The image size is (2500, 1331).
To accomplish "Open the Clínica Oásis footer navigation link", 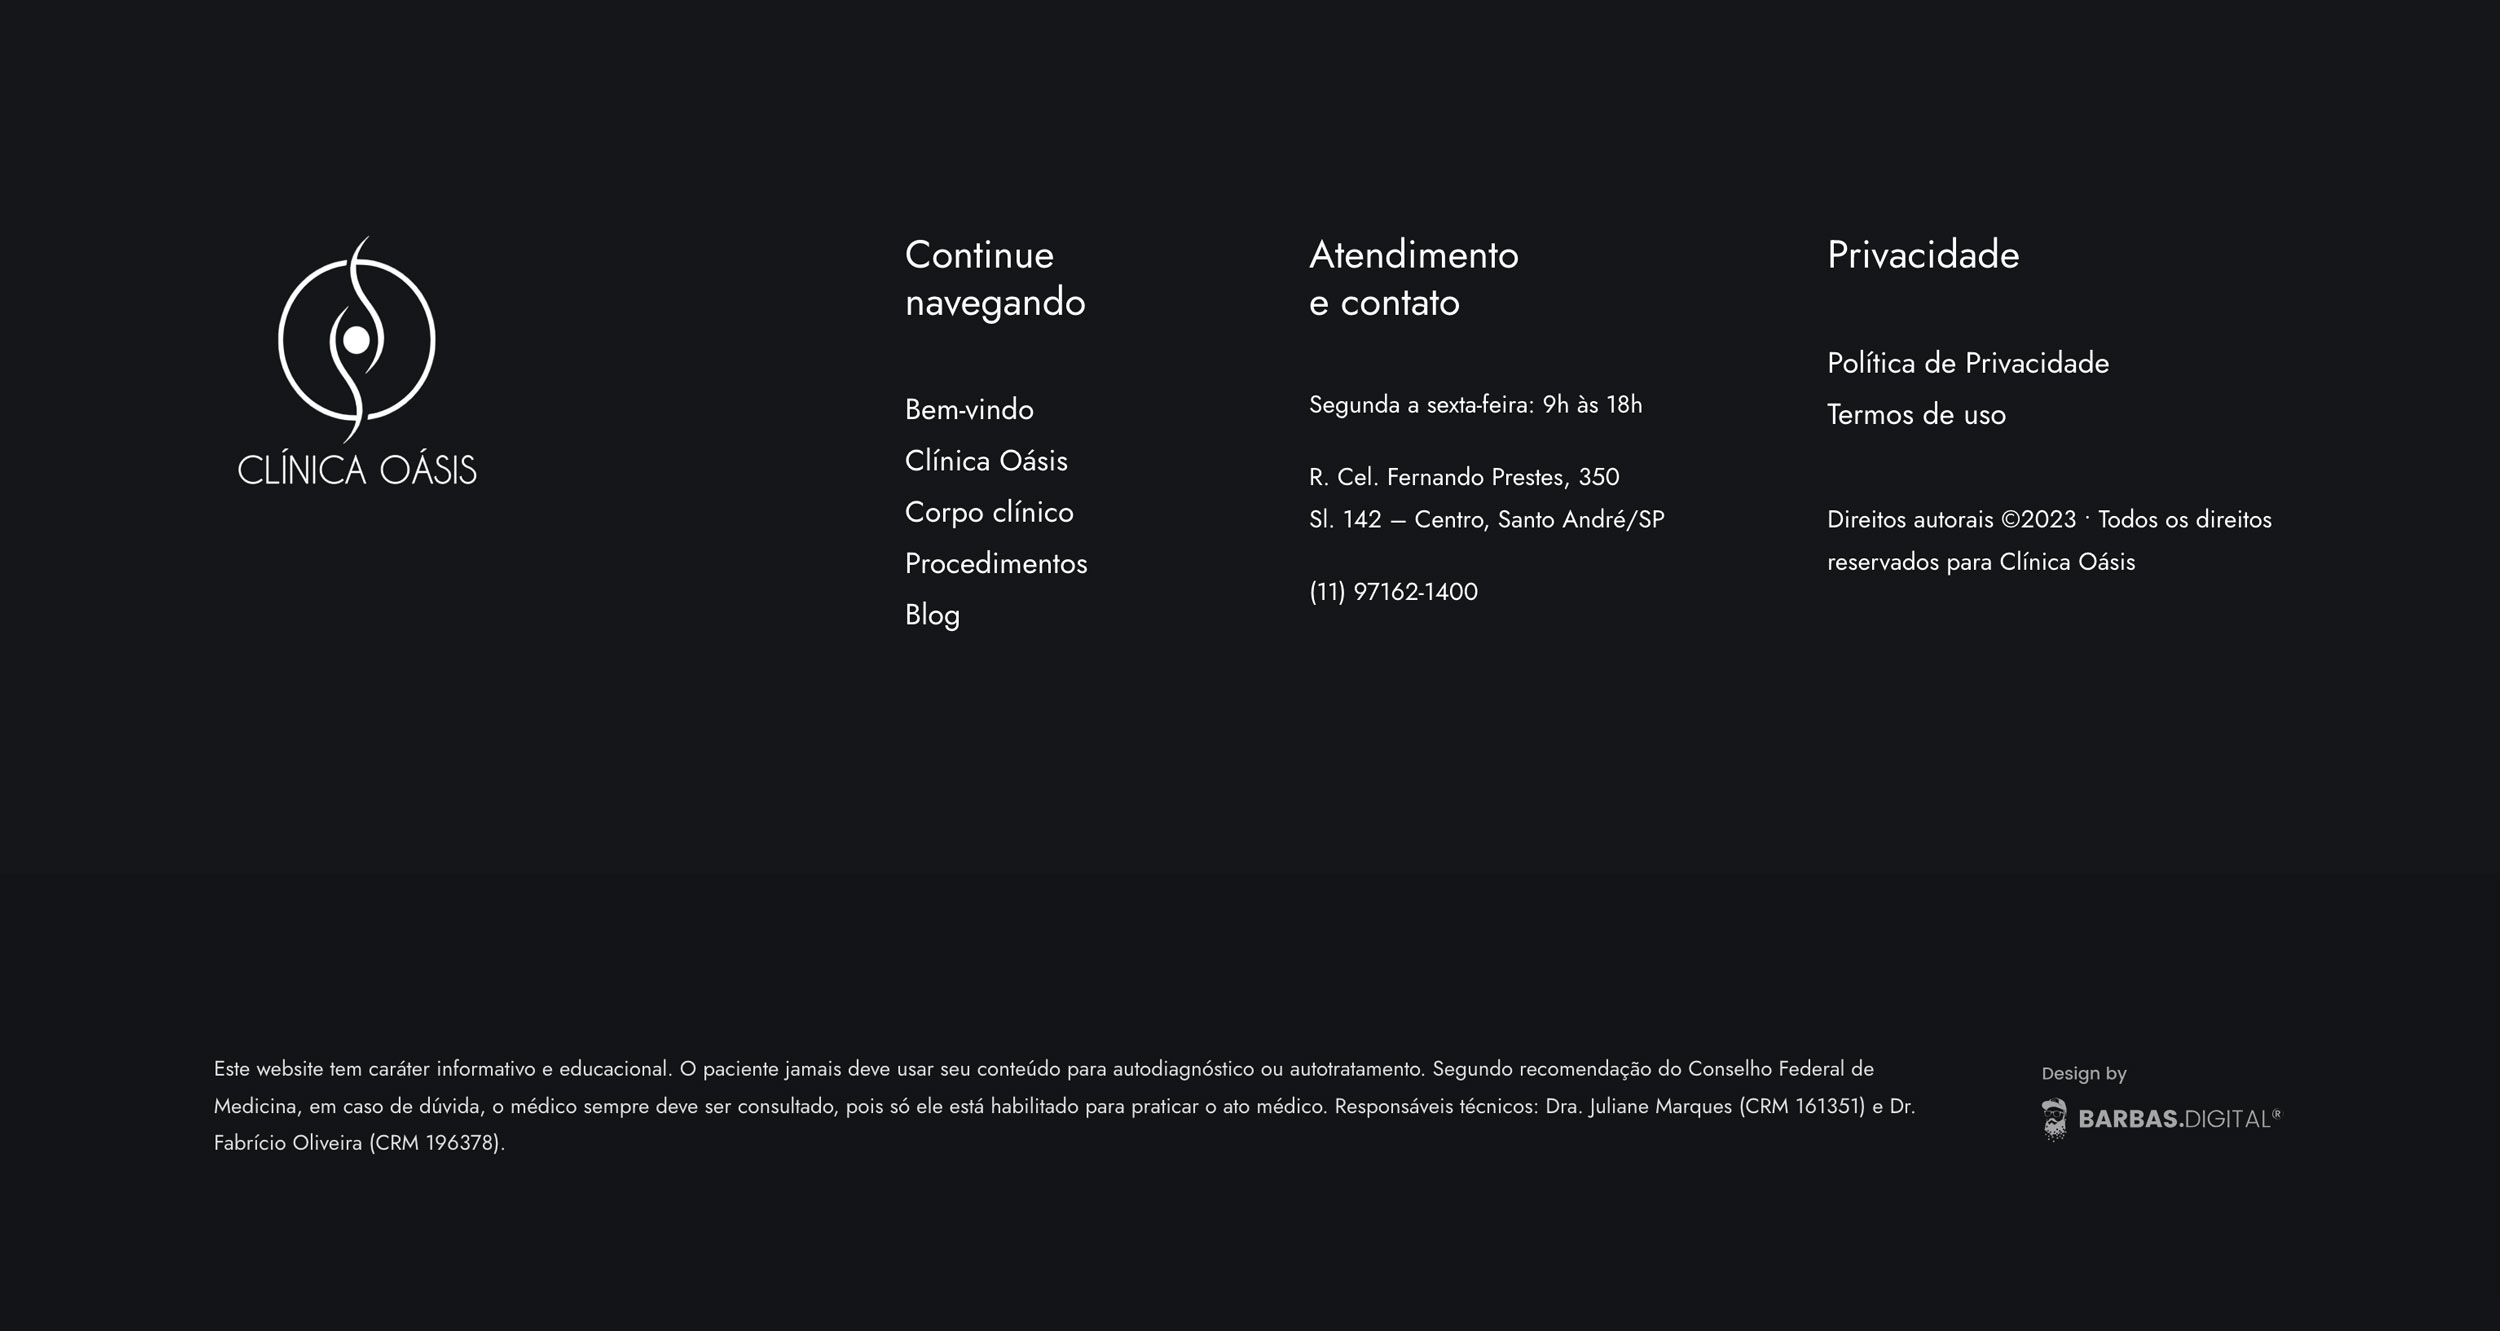I will click(x=985, y=461).
